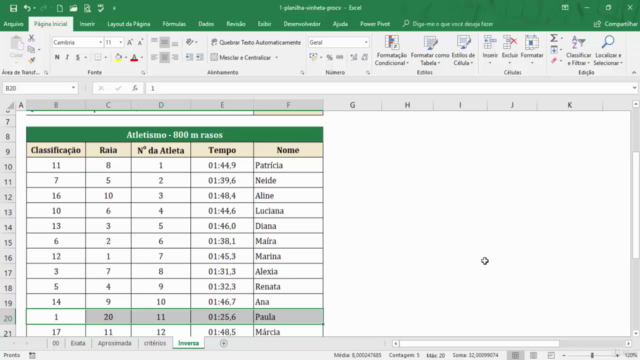
Task: Switch to Layout da Página tab
Action: pyautogui.click(x=129, y=24)
